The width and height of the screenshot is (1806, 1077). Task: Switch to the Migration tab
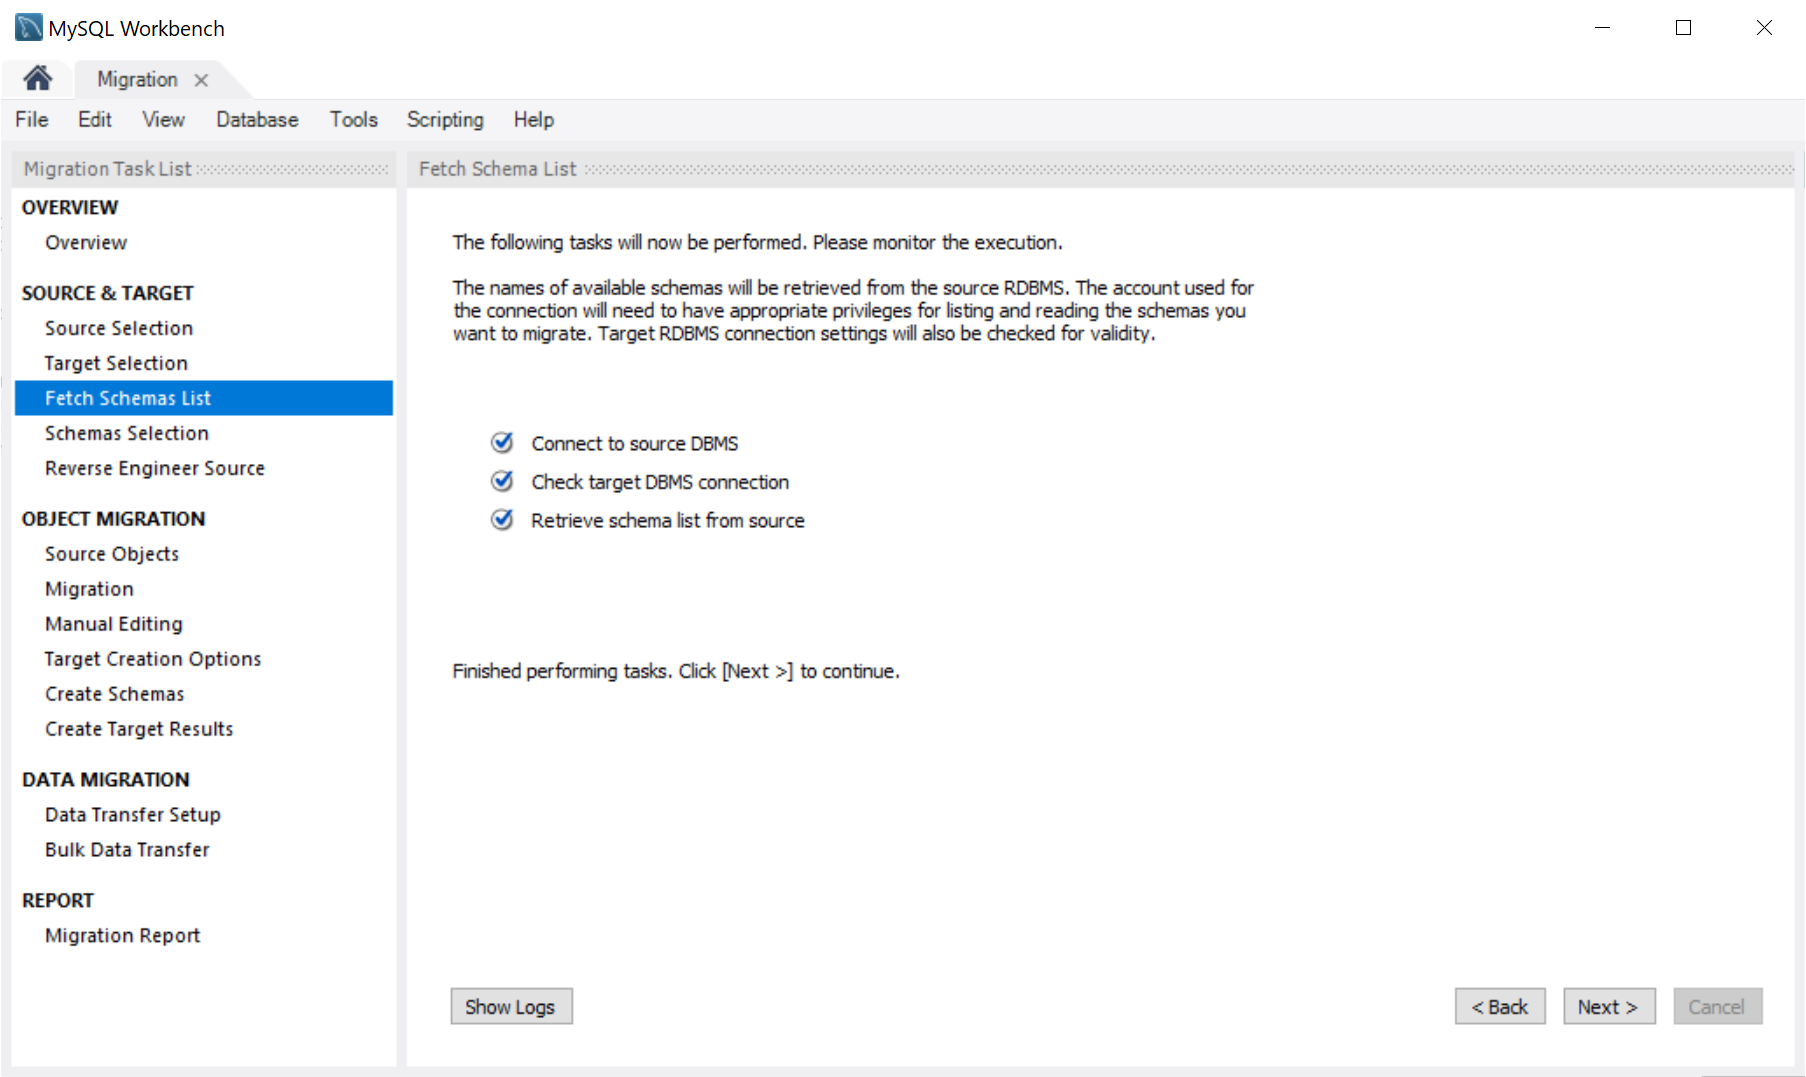137,80
